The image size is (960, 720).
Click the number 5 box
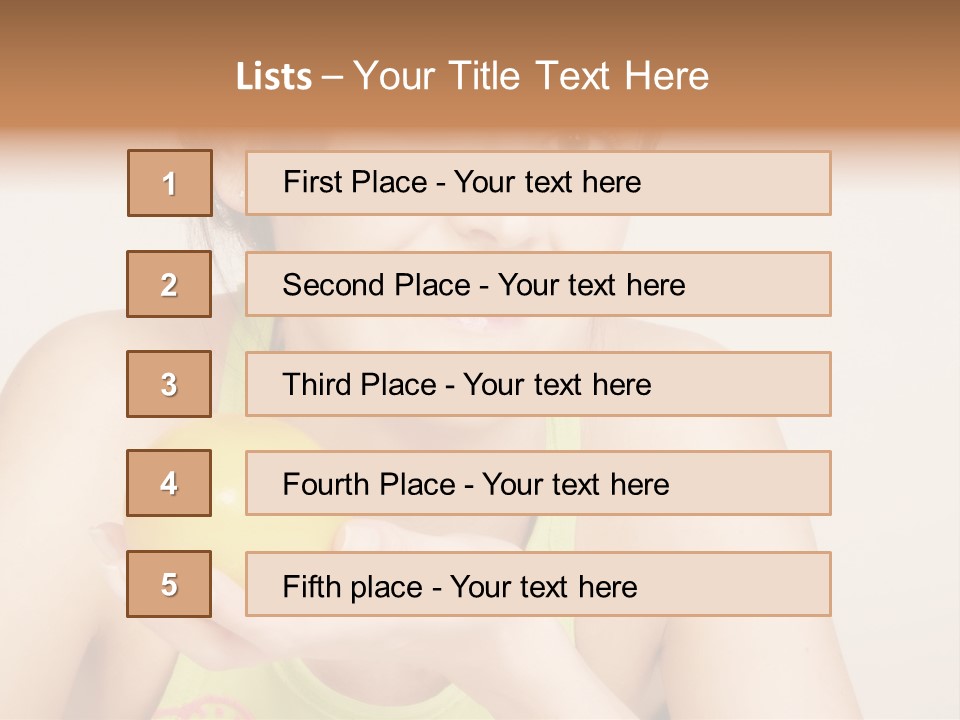click(169, 584)
